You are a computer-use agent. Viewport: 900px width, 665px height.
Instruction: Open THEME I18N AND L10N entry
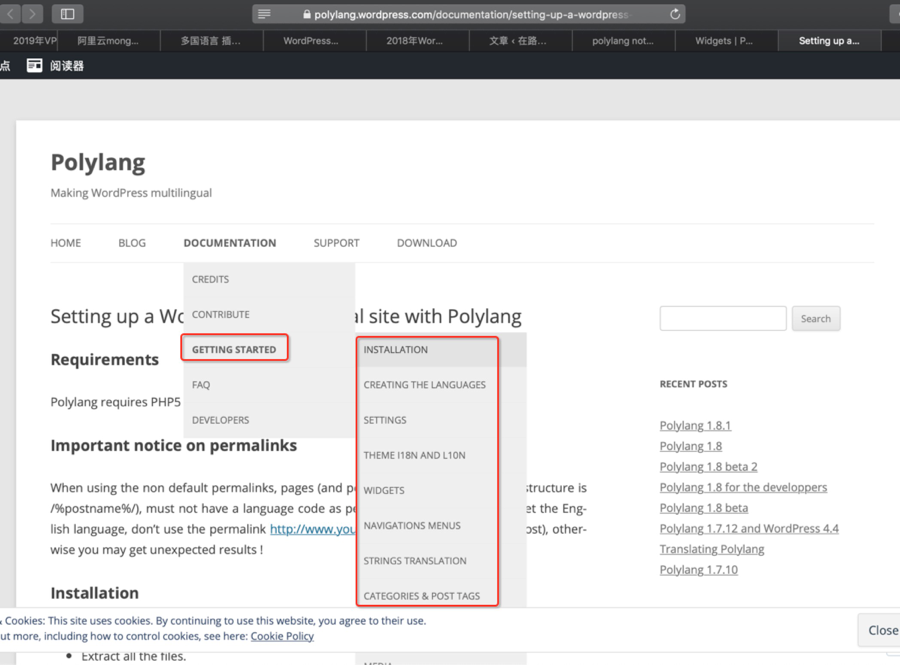pyautogui.click(x=441, y=455)
